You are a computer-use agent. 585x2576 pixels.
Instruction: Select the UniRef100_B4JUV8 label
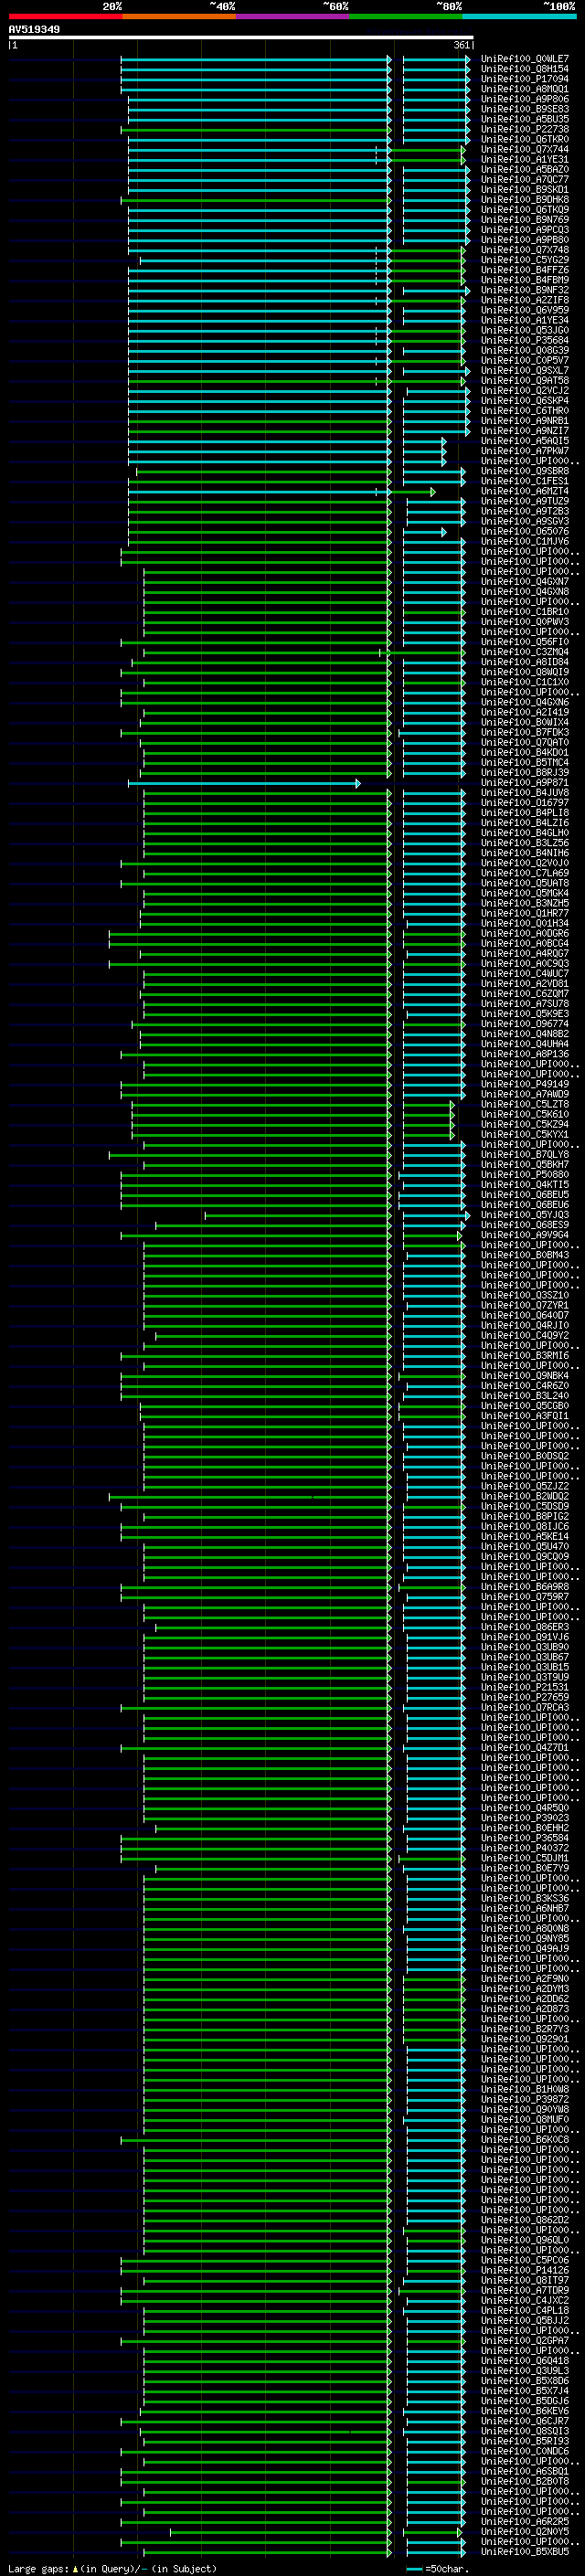525,792
